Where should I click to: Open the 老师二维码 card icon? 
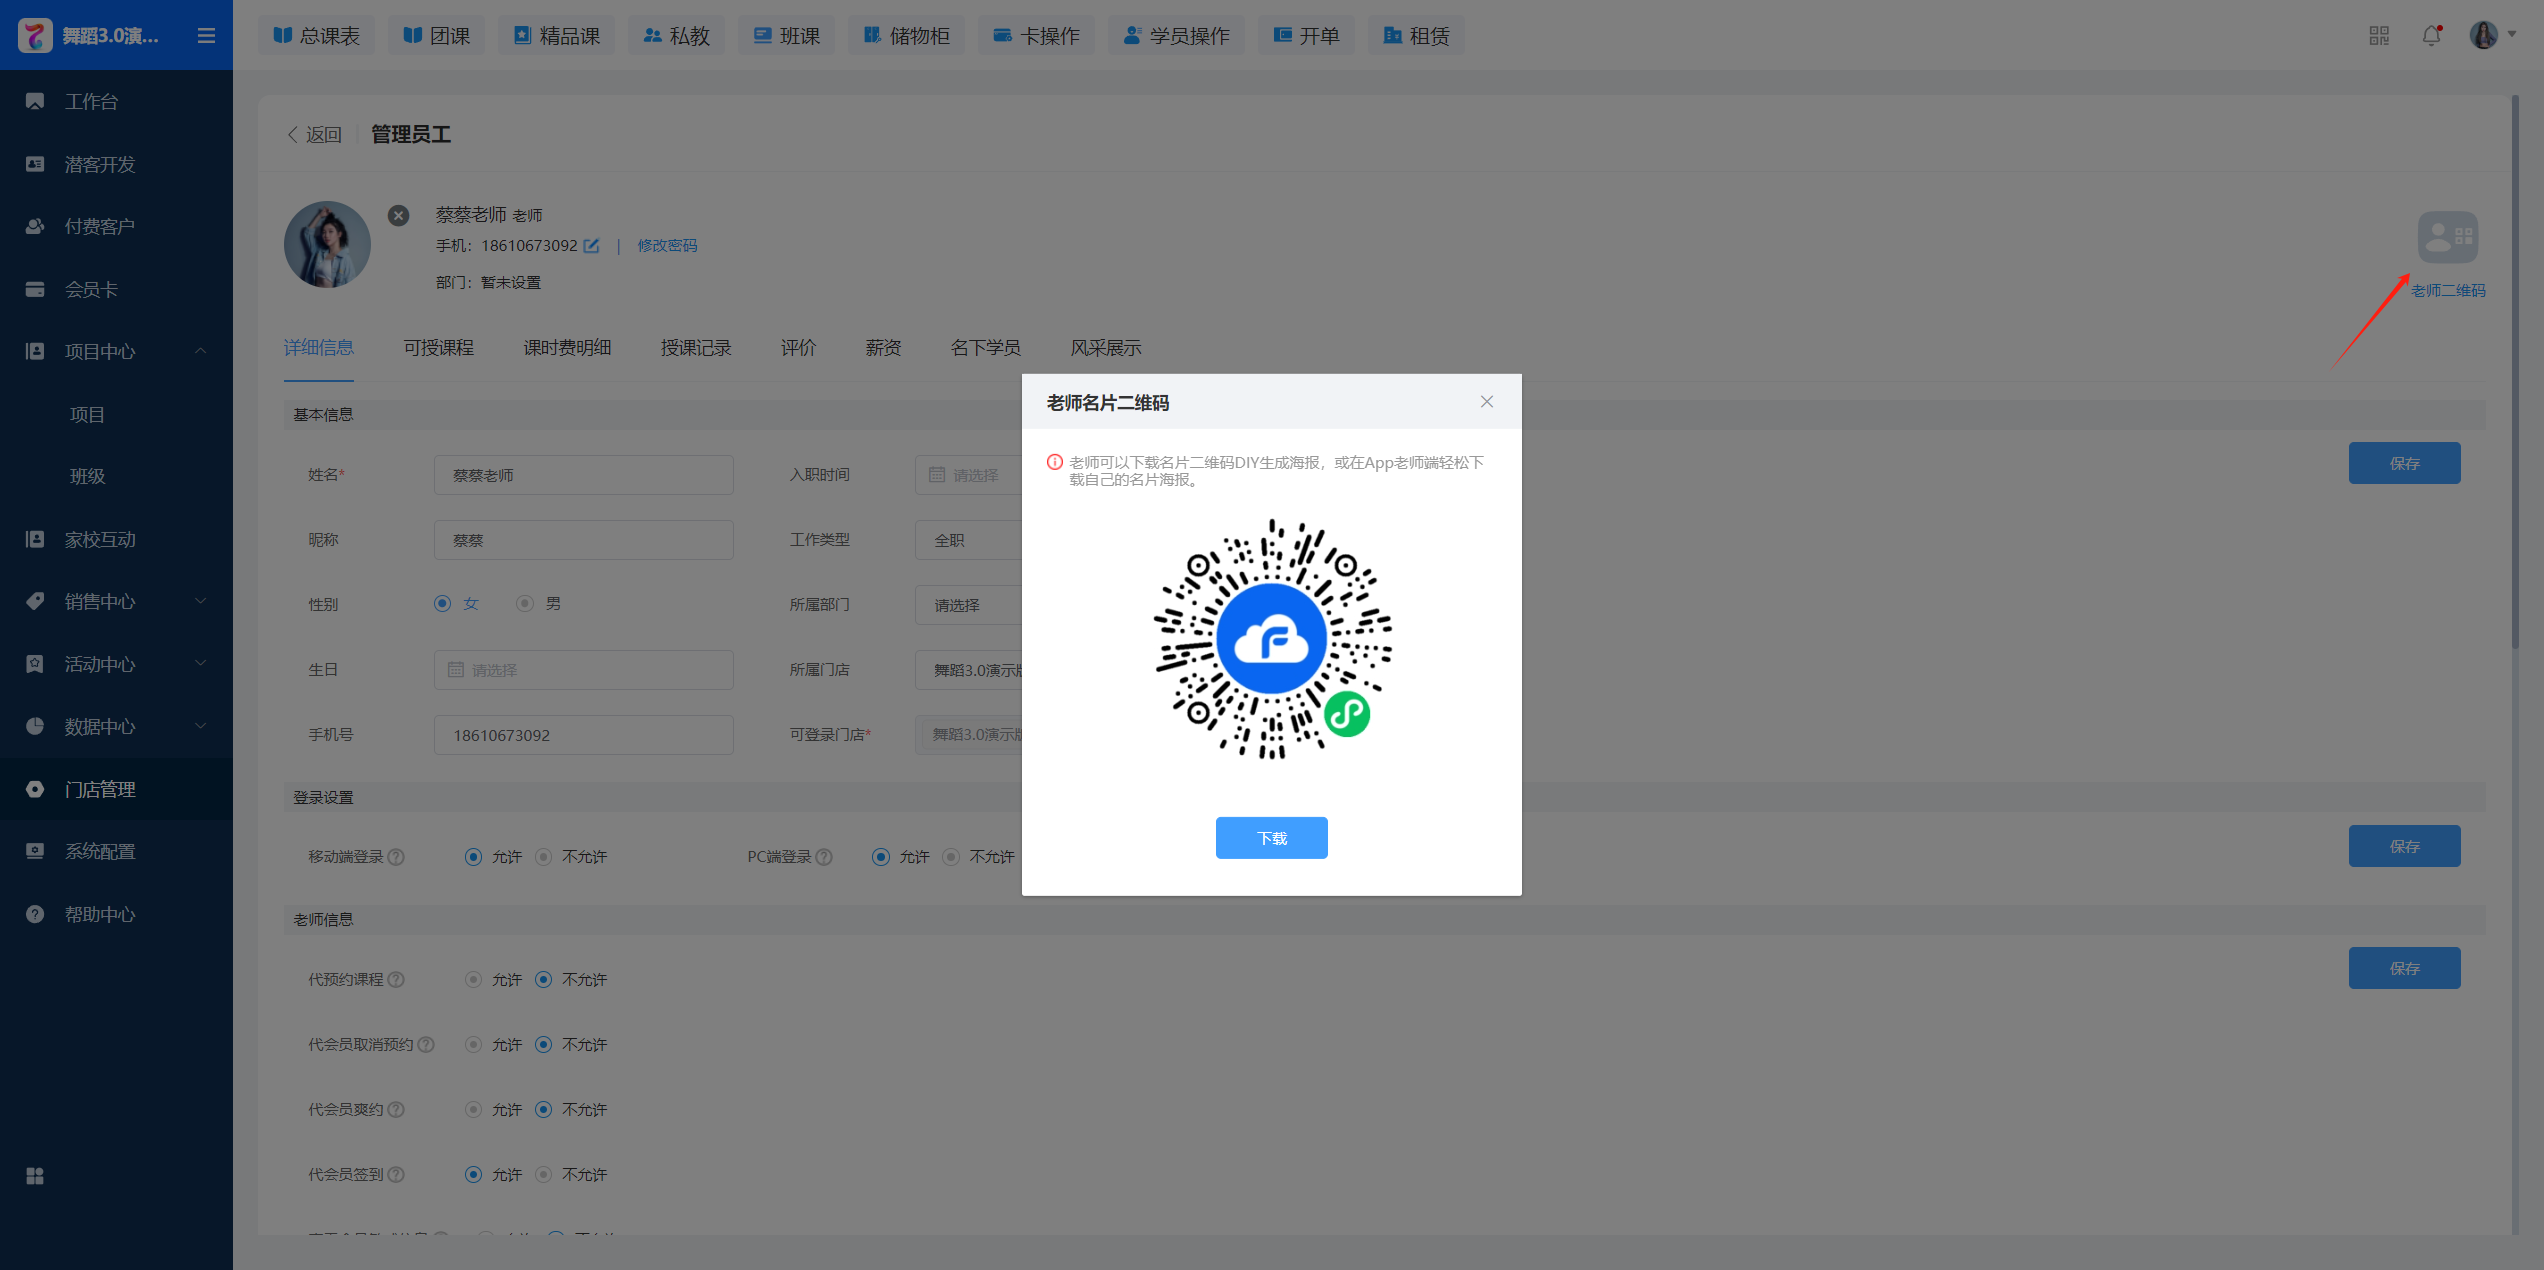tap(2448, 237)
